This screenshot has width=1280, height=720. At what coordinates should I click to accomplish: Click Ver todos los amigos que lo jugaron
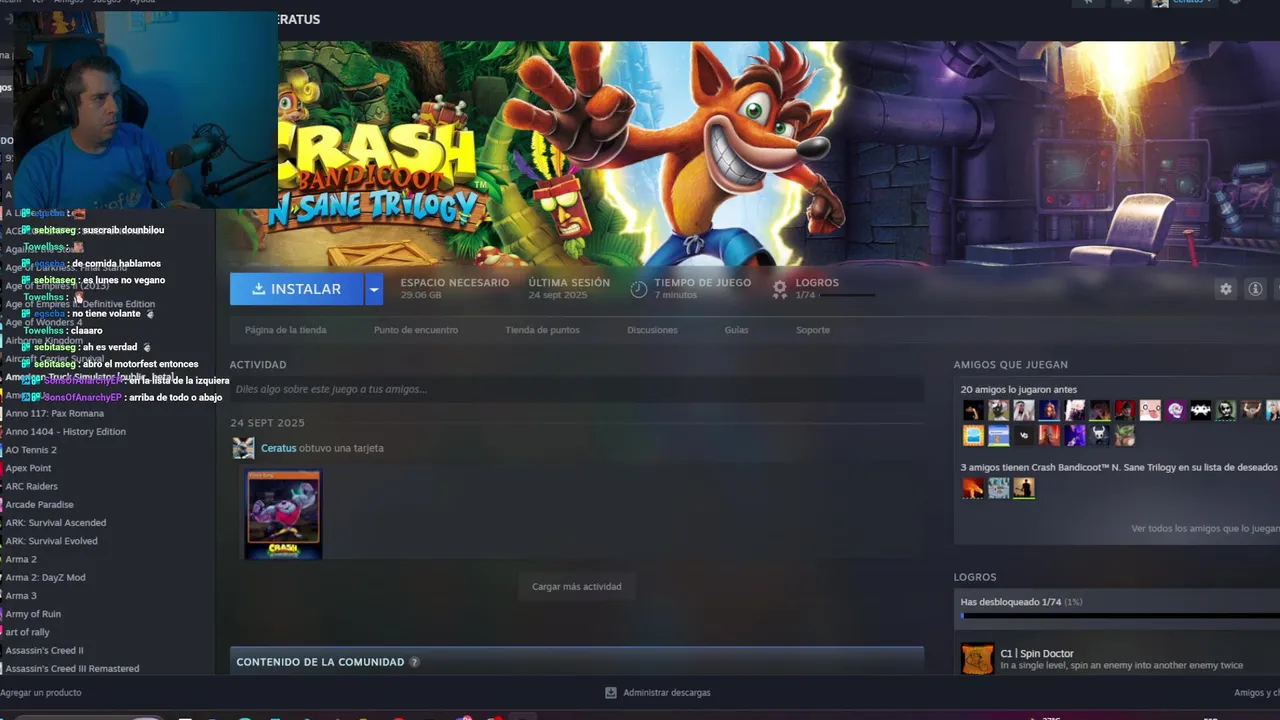pyautogui.click(x=1205, y=528)
